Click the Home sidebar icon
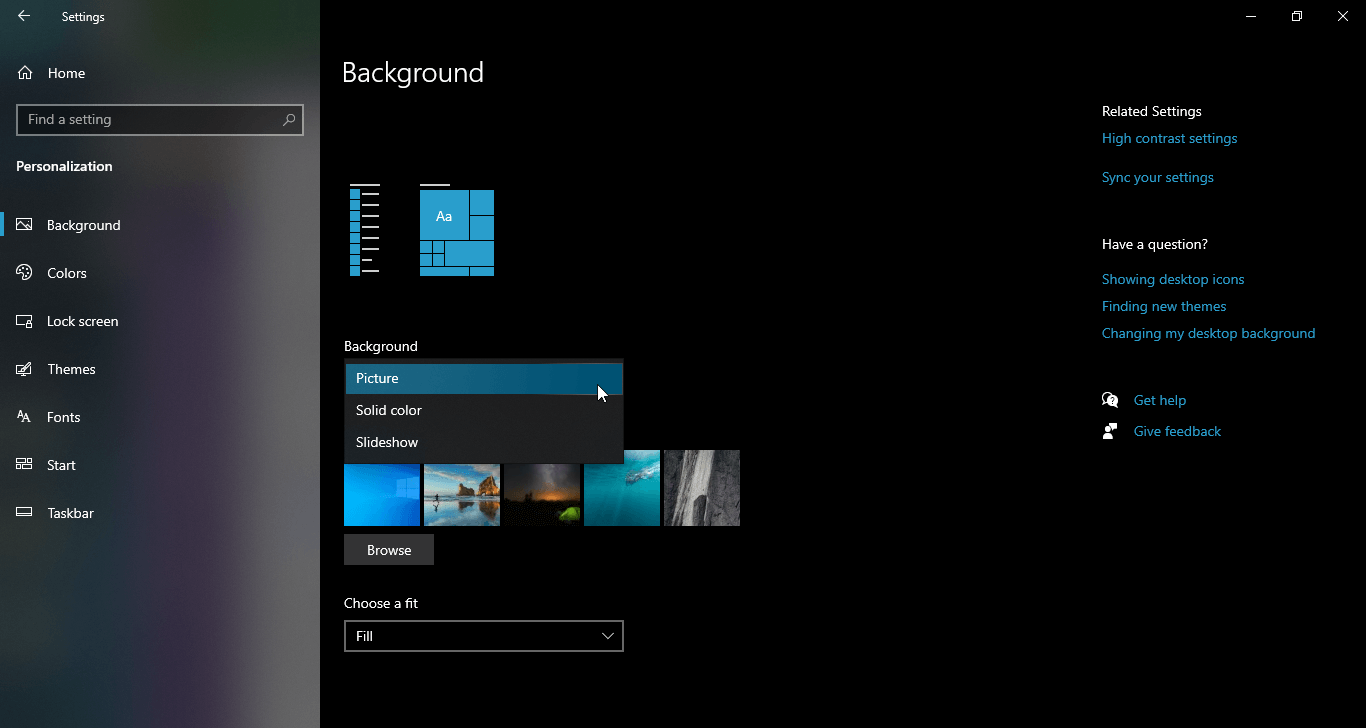This screenshot has height=728, width=1366. pyautogui.click(x=23, y=72)
